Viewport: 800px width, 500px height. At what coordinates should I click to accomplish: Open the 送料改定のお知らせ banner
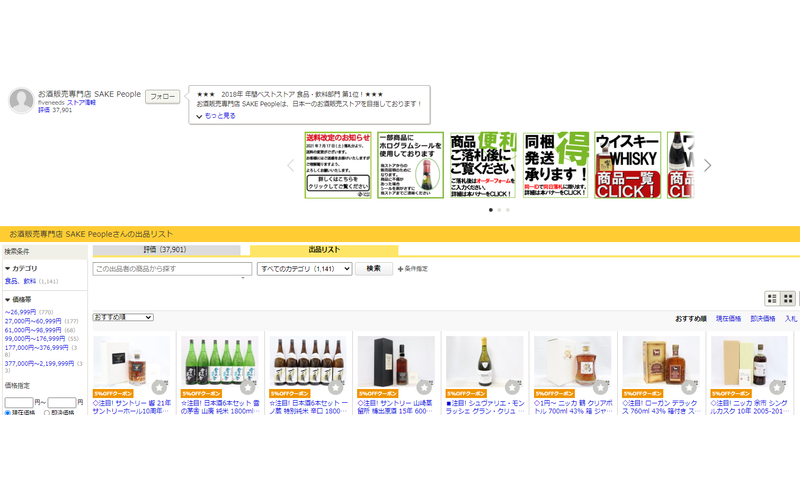tap(338, 165)
